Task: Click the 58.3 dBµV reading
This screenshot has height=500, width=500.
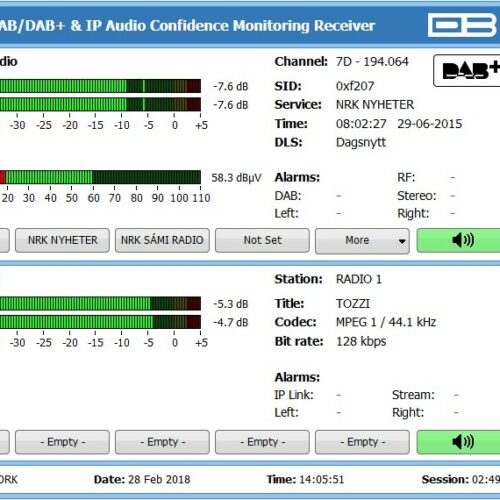Action: (x=236, y=178)
